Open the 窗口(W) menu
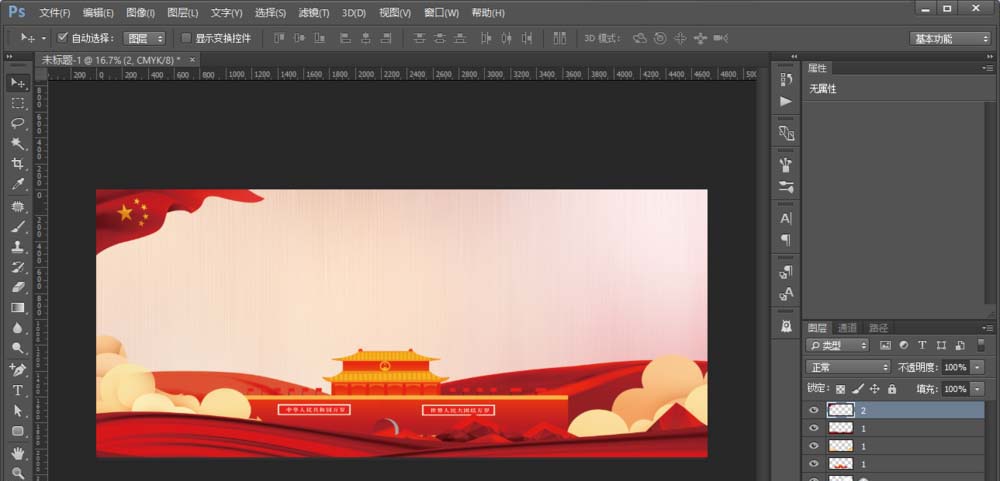Viewport: 1000px width, 481px height. 441,13
